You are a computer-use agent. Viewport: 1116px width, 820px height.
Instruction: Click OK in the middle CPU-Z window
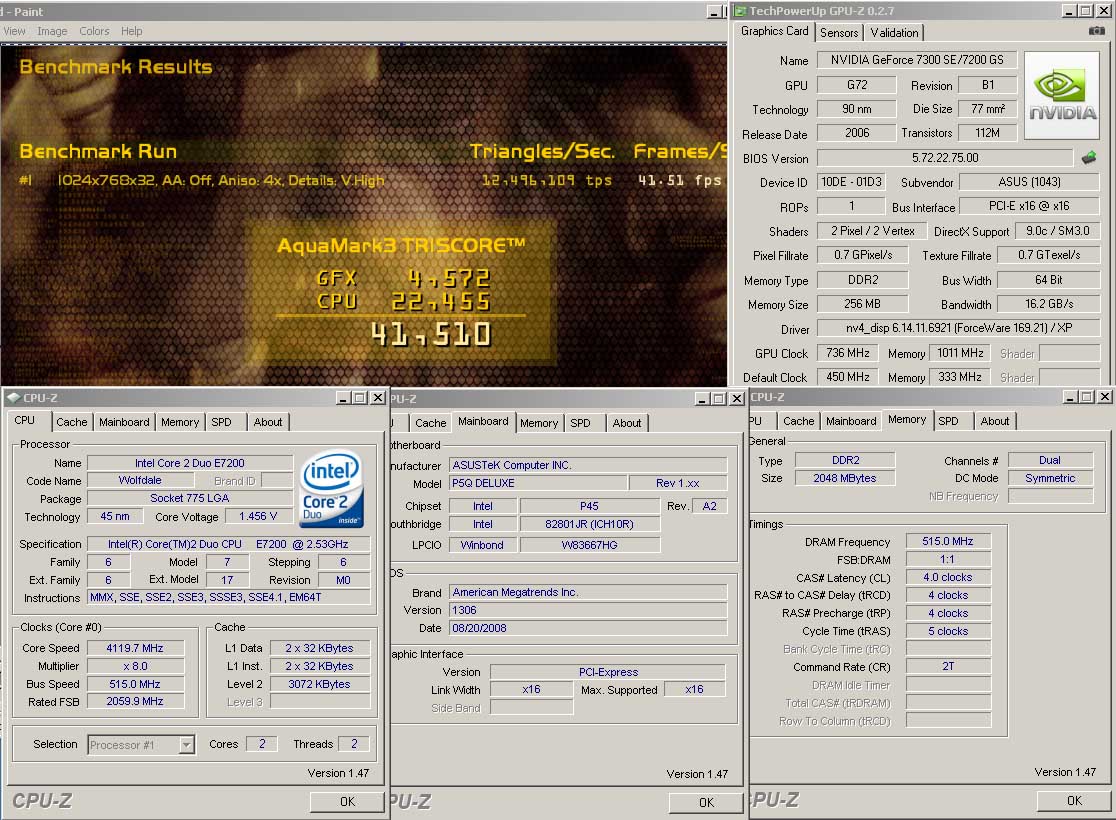pyautogui.click(x=706, y=802)
